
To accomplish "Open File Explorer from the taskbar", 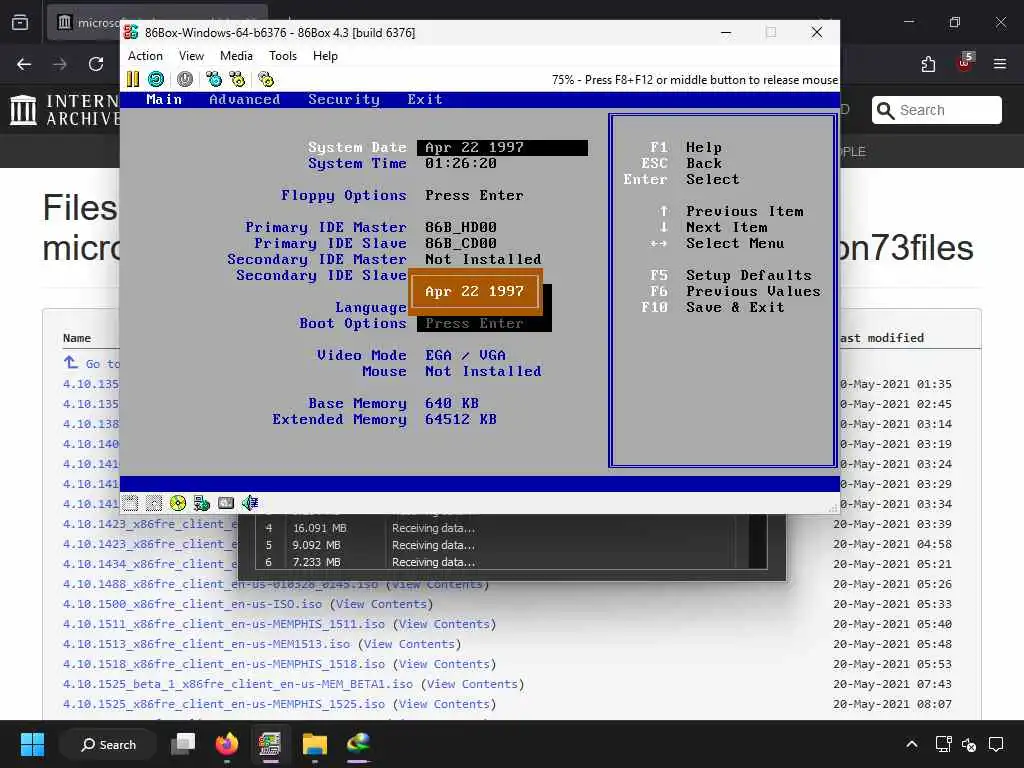I will click(x=315, y=744).
